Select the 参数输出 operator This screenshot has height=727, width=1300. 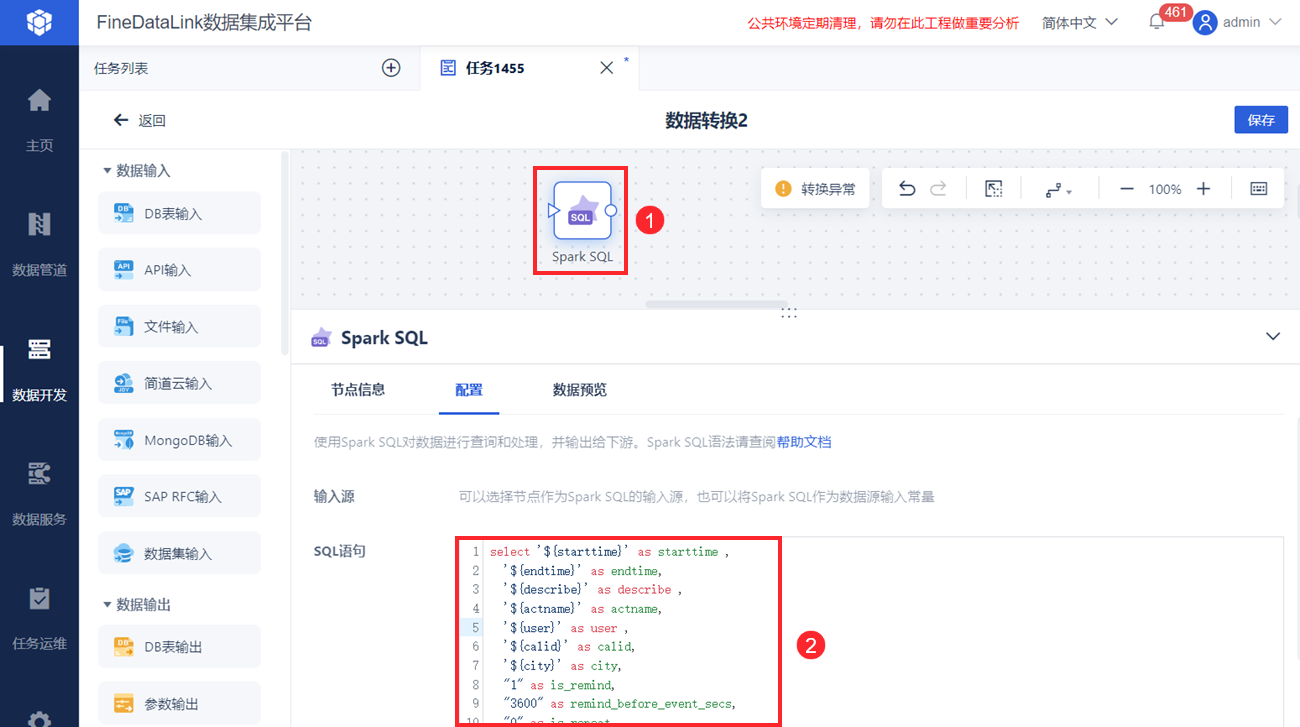pyautogui.click(x=179, y=704)
